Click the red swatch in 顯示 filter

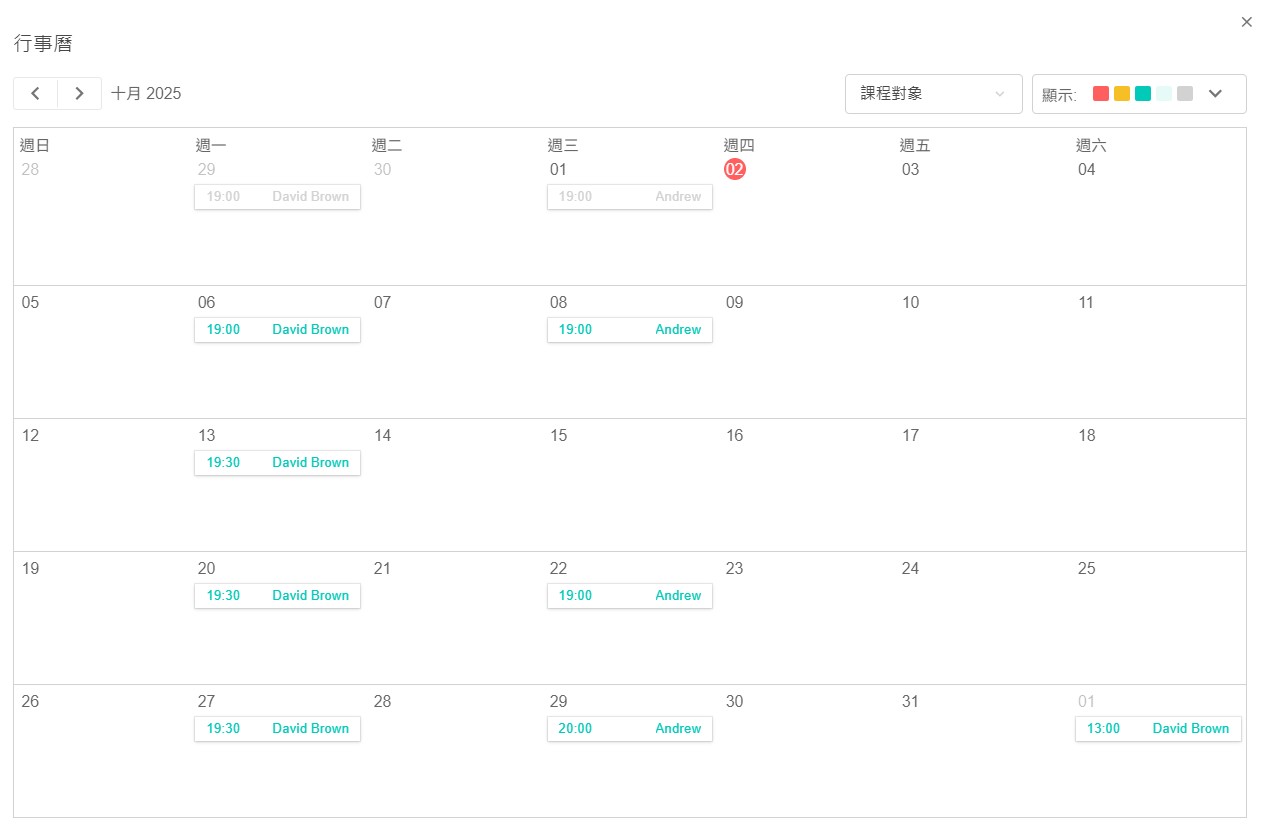point(1101,94)
